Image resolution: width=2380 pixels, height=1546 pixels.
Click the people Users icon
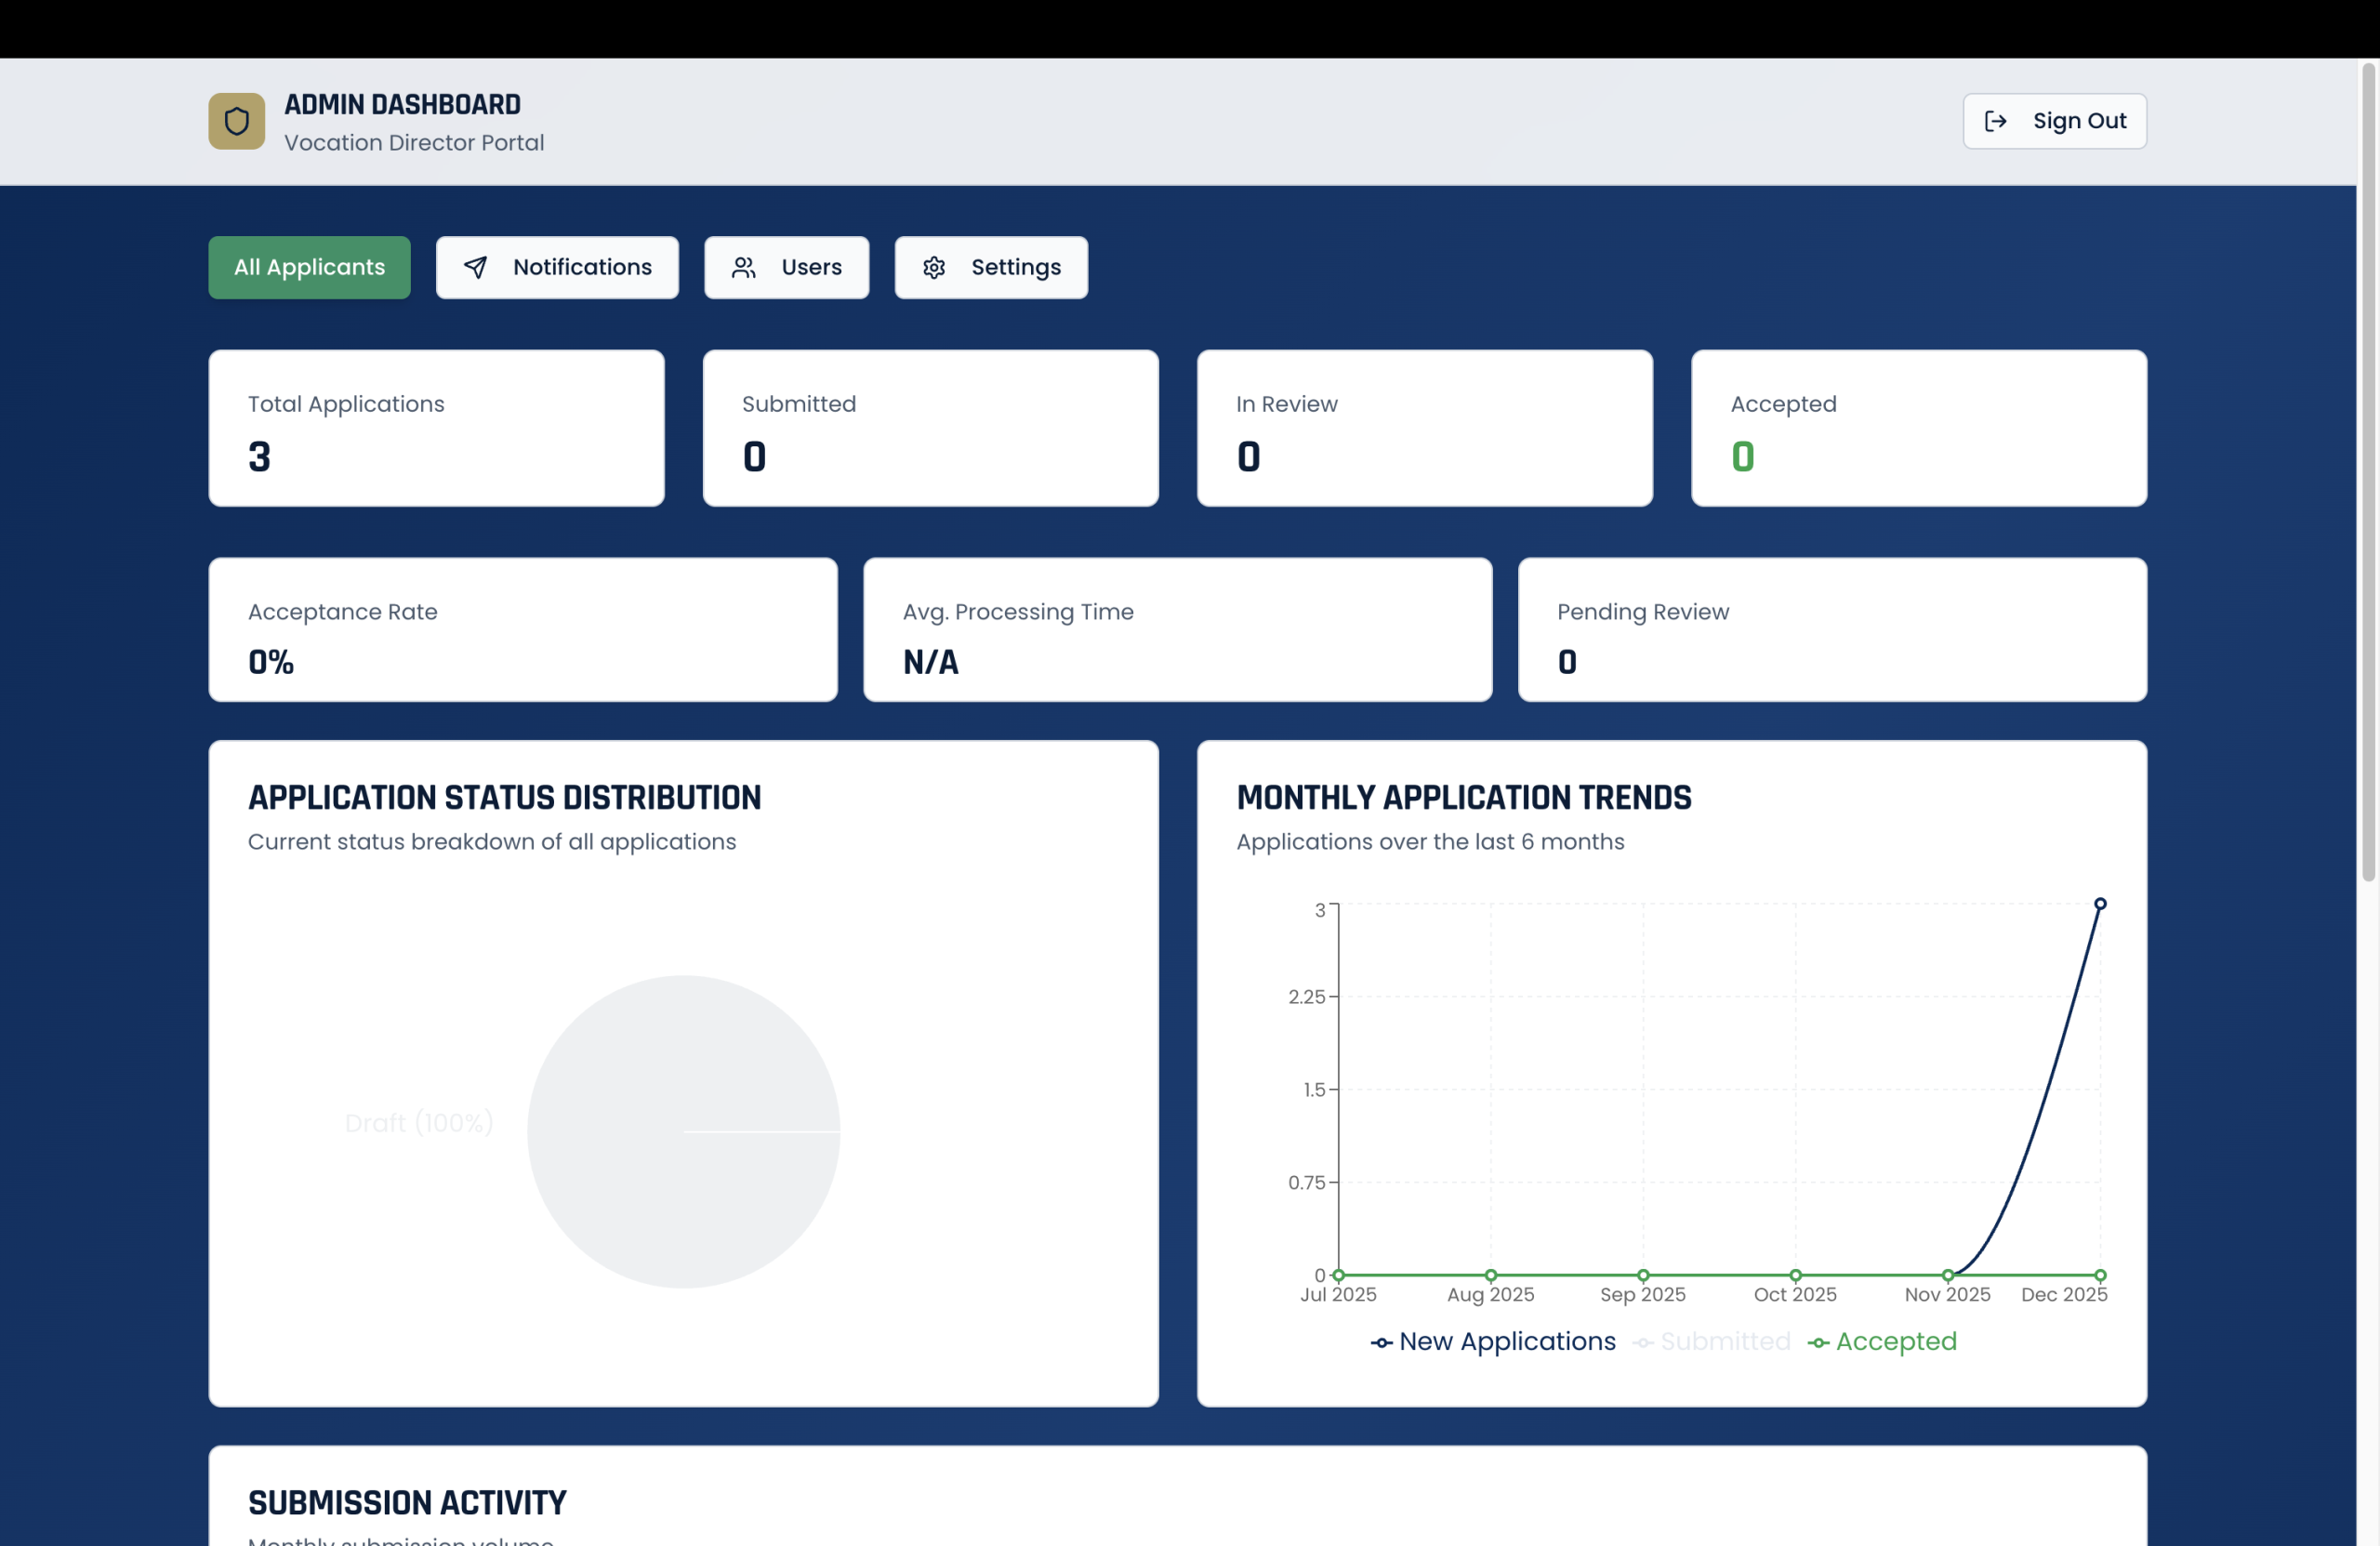(743, 267)
